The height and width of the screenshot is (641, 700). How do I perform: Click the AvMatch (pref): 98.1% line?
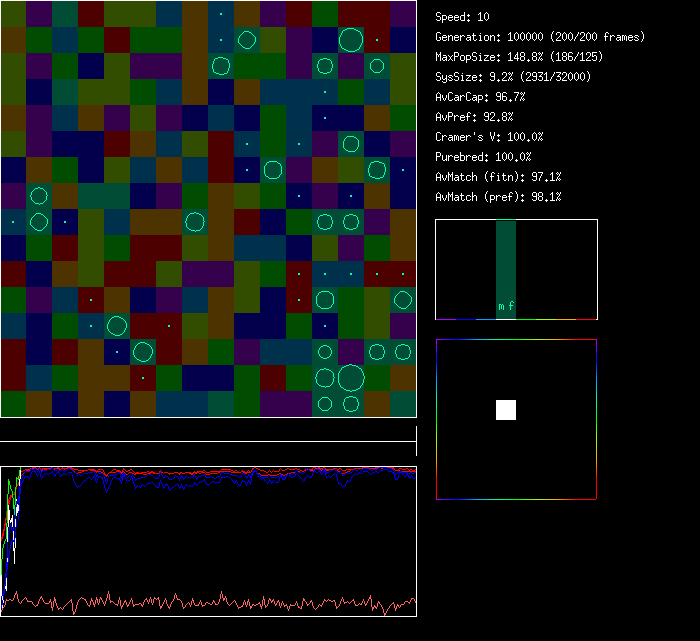coord(498,197)
